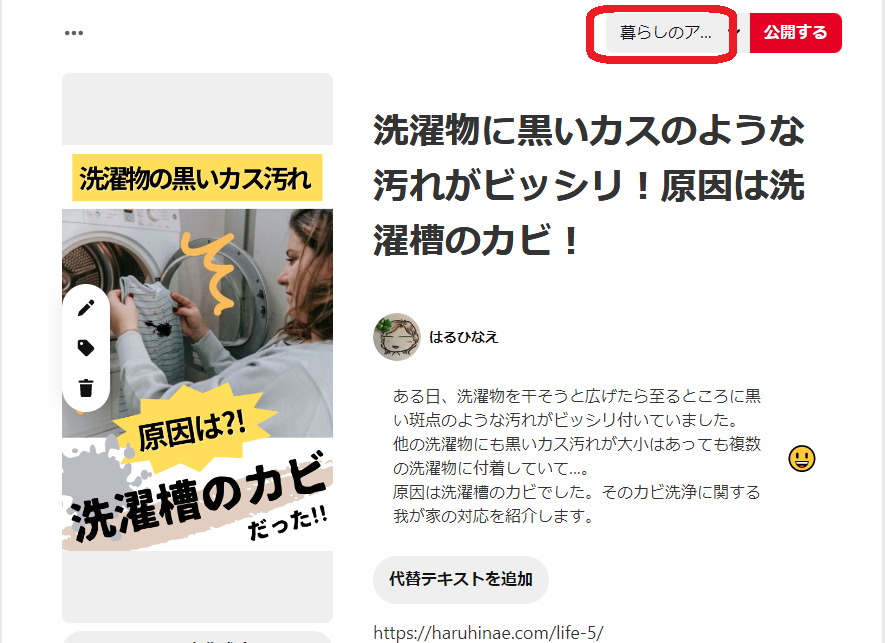
Task: Click the tag products icon
Action: [86, 348]
